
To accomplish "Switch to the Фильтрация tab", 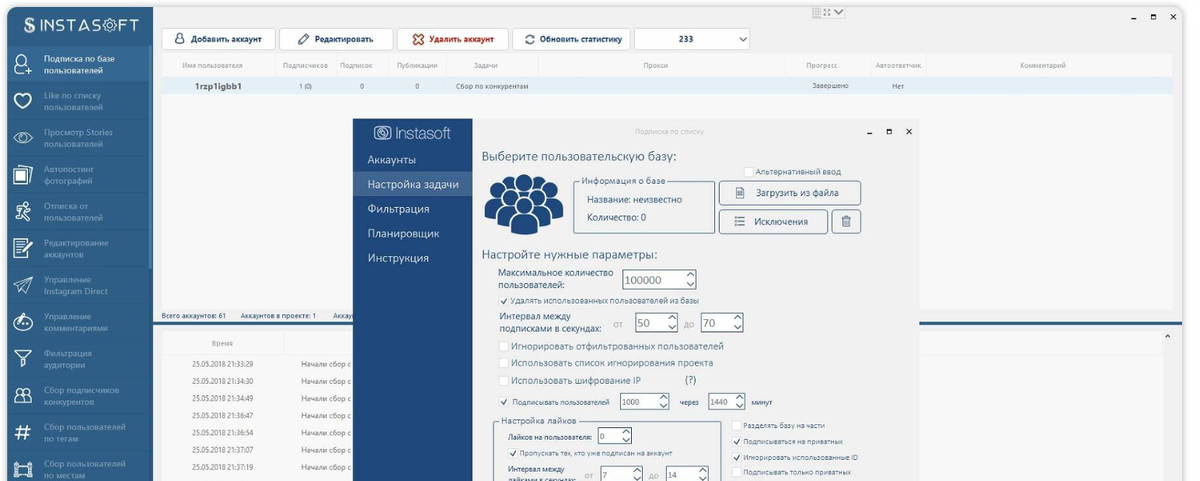I will (x=398, y=209).
